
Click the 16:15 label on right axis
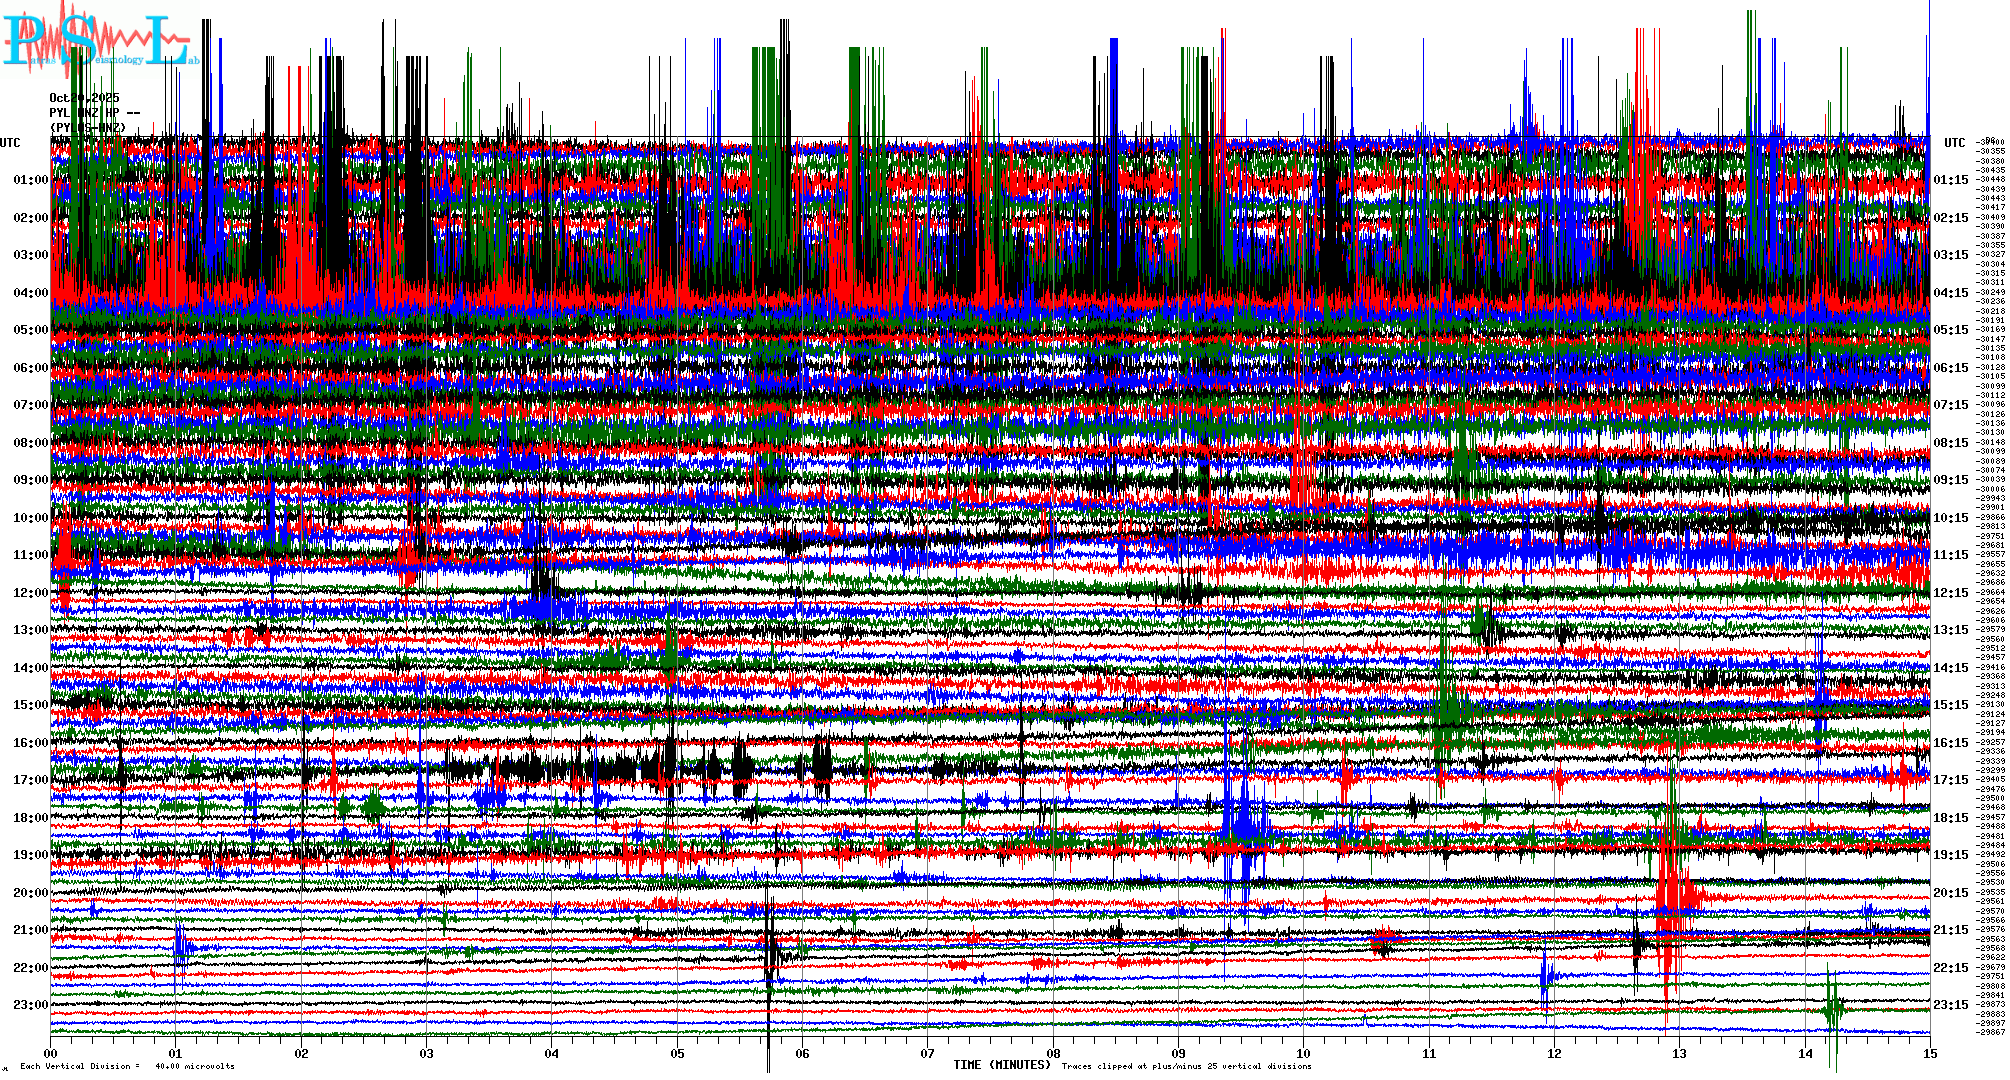[x=1950, y=743]
